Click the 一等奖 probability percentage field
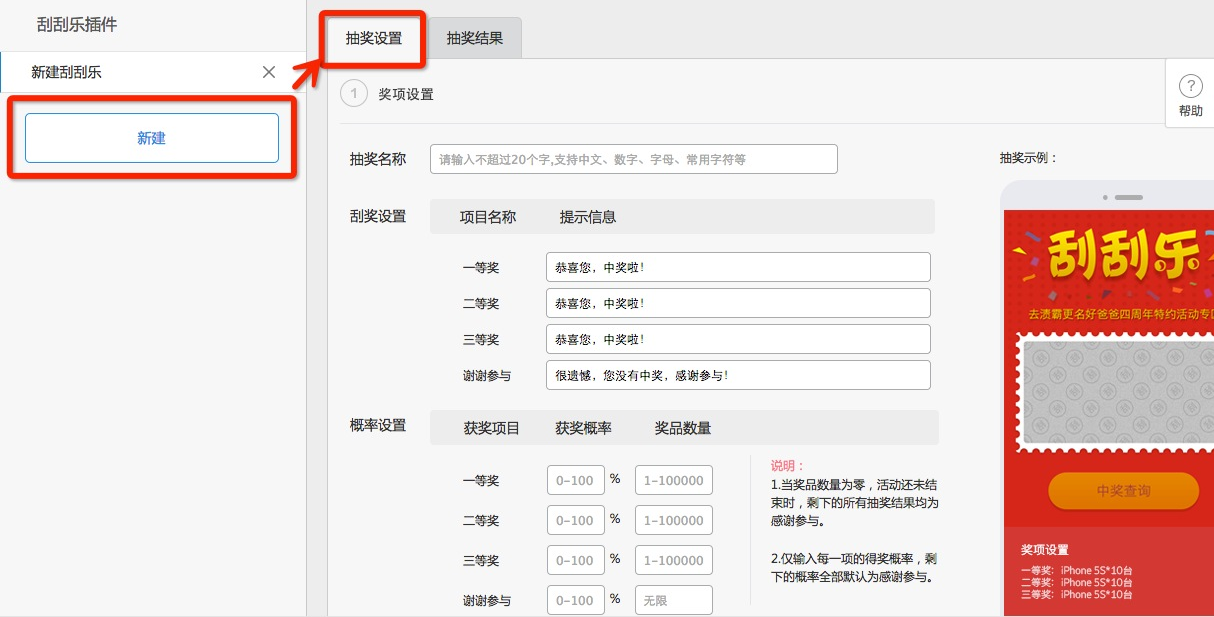This screenshot has width=1214, height=617. (x=576, y=480)
